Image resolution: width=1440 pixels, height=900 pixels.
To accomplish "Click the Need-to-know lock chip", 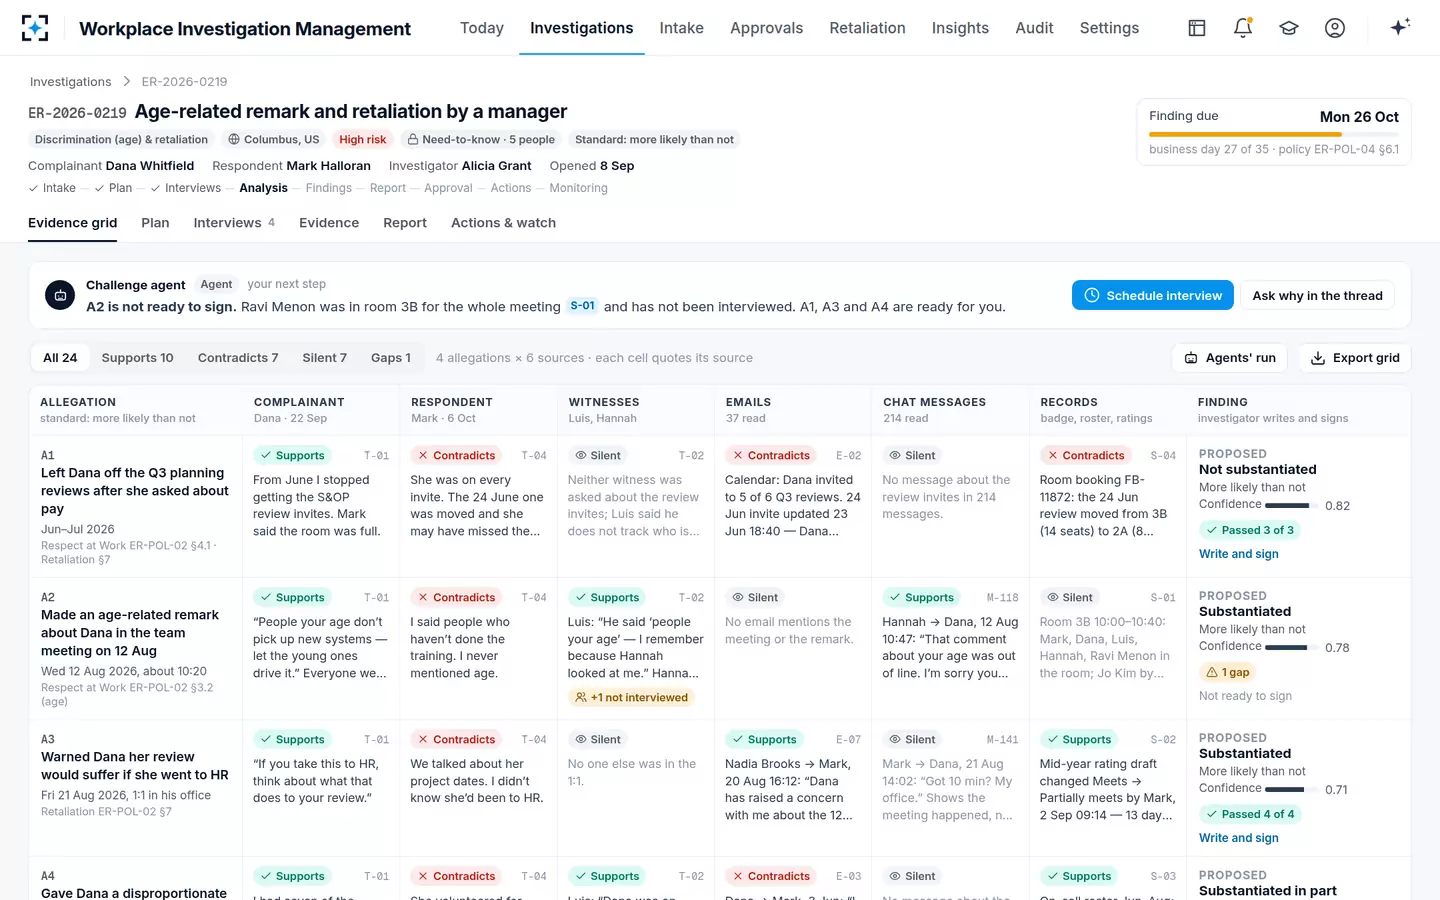I will (x=481, y=140).
